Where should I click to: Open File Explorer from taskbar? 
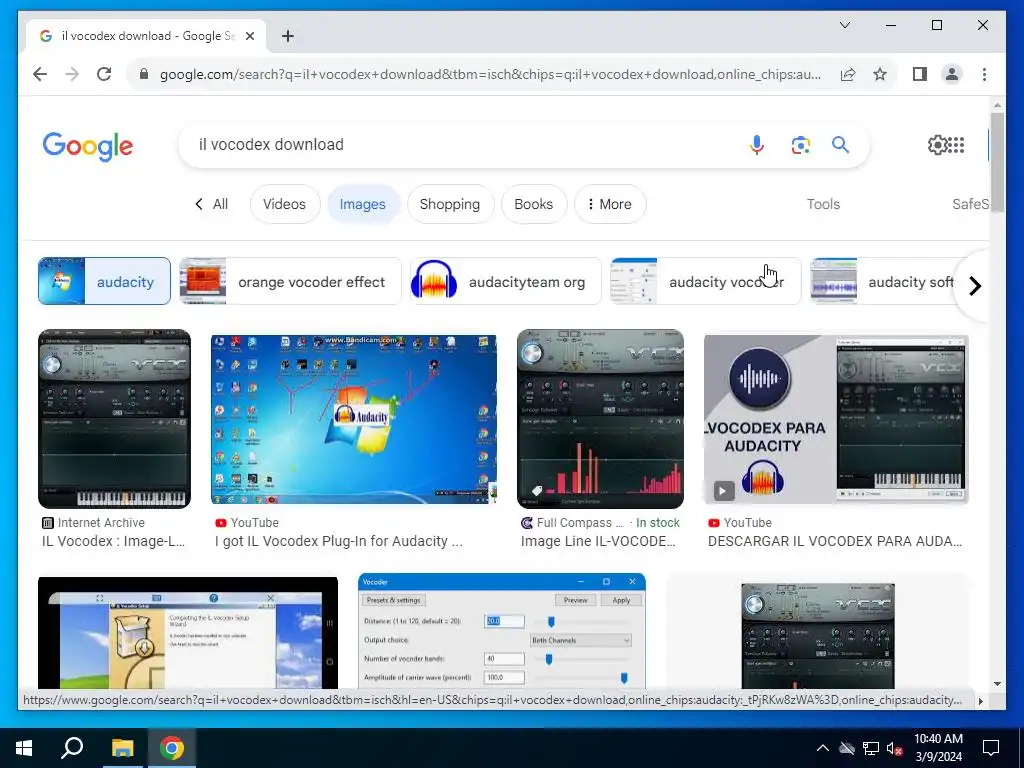(122, 748)
